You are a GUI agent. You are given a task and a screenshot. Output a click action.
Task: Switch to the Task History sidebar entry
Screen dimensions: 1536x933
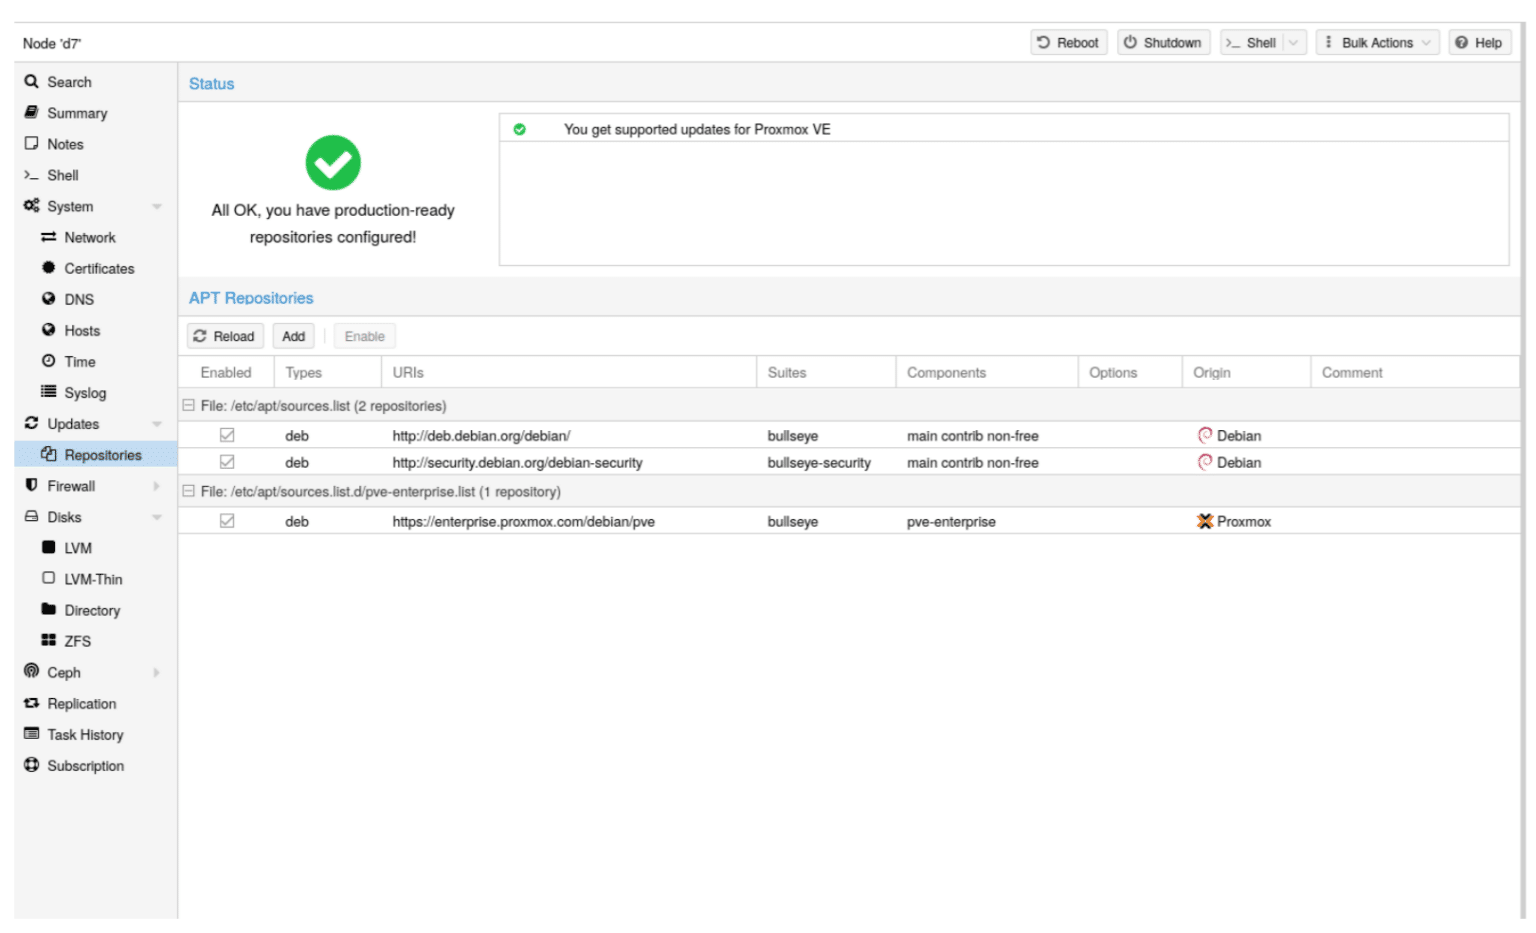[87, 734]
